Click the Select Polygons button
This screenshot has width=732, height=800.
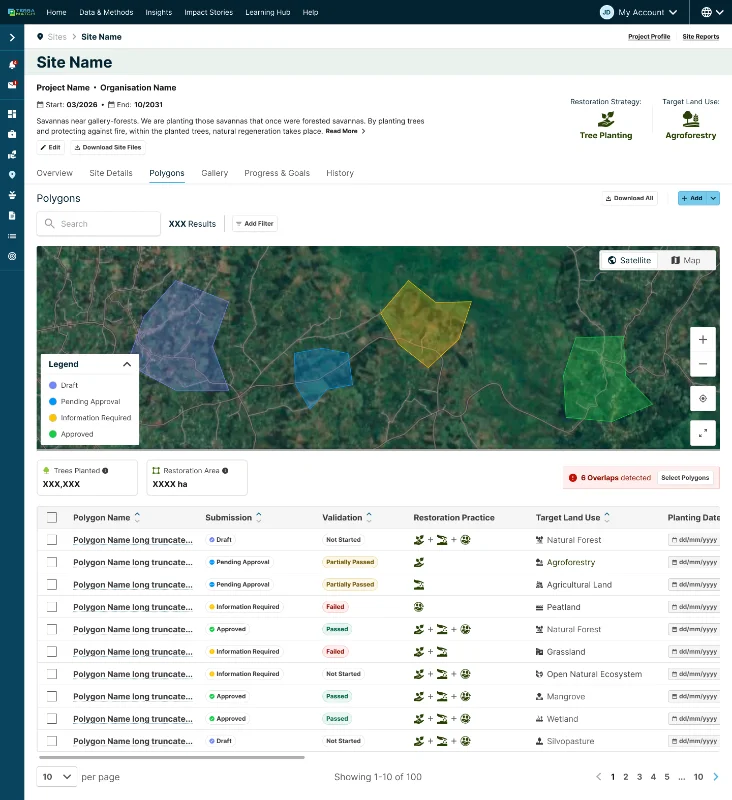pos(685,478)
